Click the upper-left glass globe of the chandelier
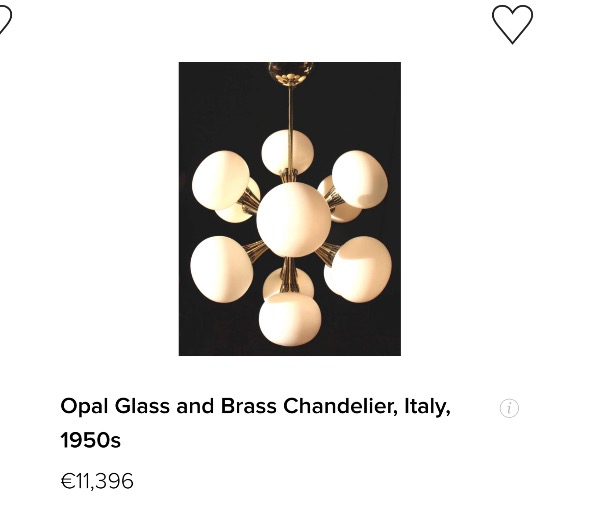The height and width of the screenshot is (518, 600). (x=221, y=180)
